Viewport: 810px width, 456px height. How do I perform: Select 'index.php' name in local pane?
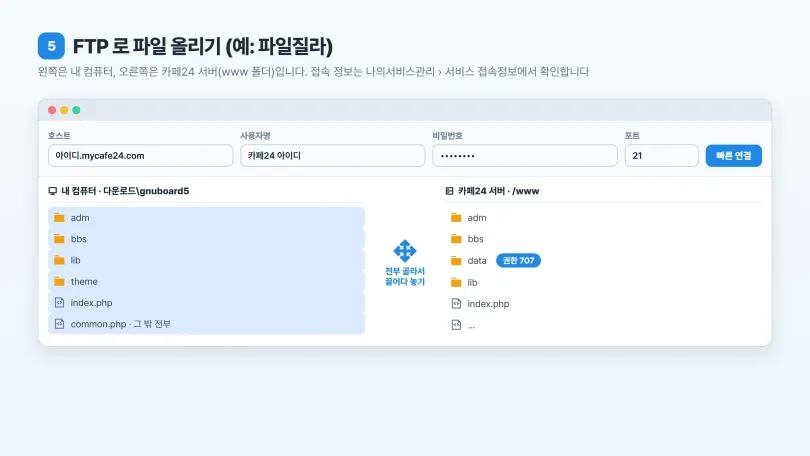pos(91,303)
